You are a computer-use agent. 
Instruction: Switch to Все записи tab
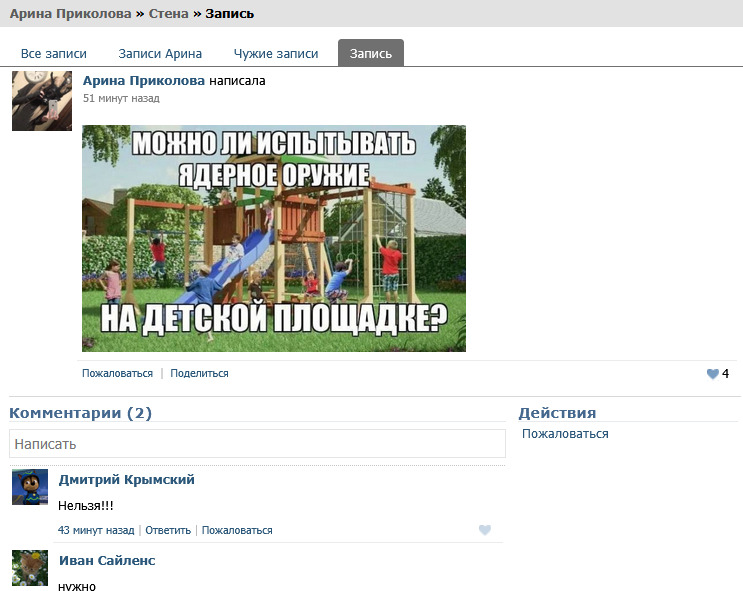54,54
